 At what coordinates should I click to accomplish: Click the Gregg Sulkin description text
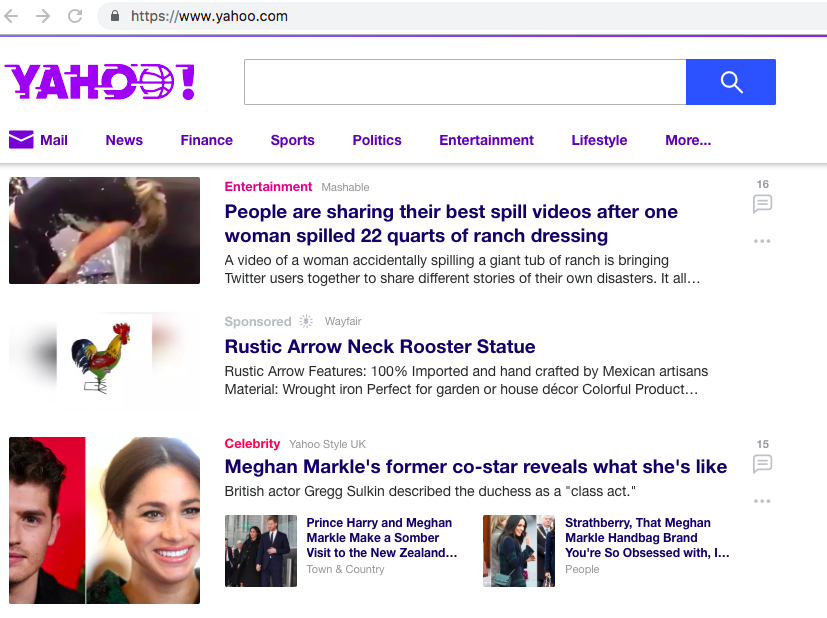tap(430, 491)
